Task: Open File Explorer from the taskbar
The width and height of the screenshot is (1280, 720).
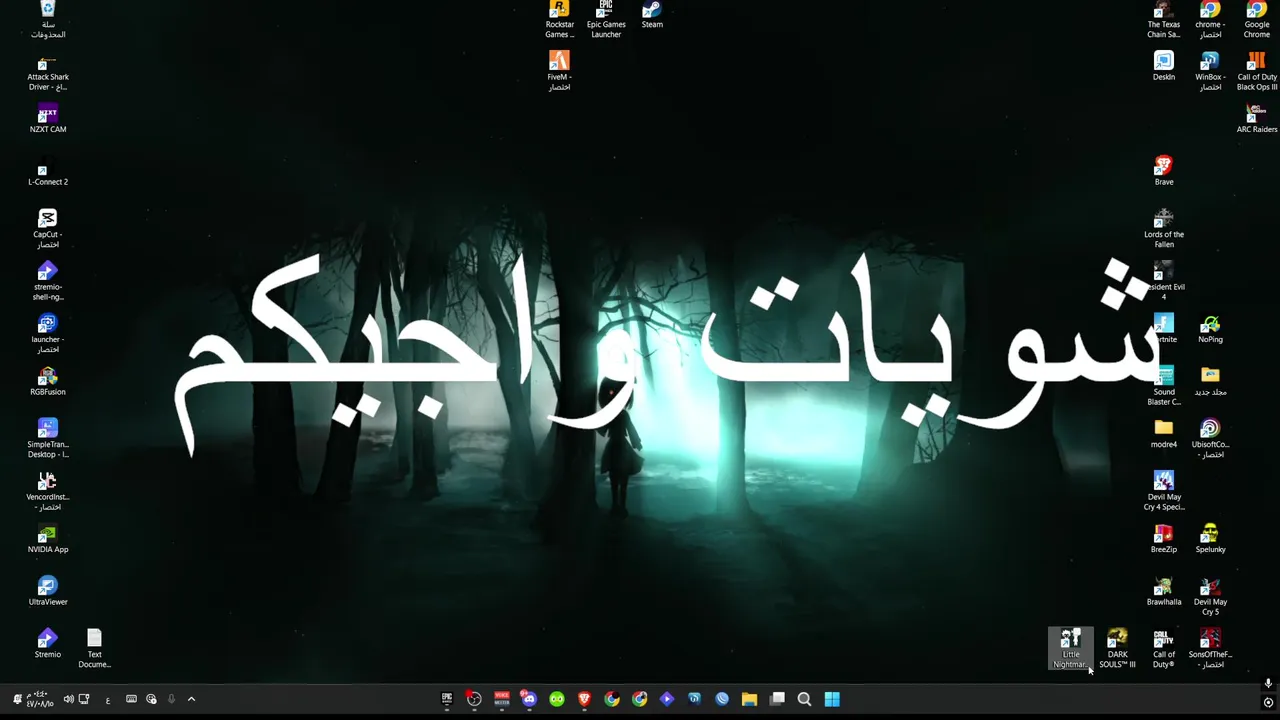Action: tap(749, 699)
